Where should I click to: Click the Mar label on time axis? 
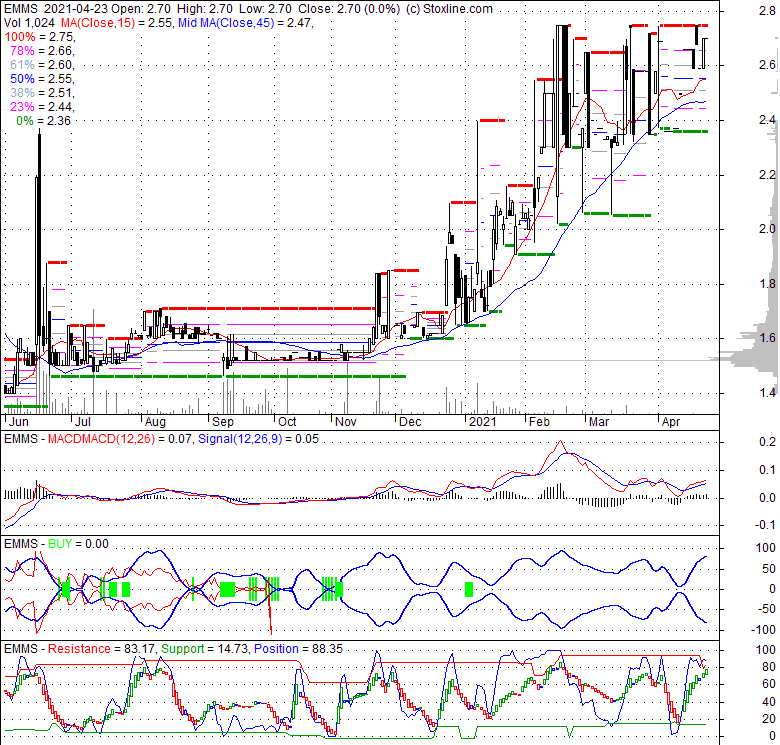[598, 422]
